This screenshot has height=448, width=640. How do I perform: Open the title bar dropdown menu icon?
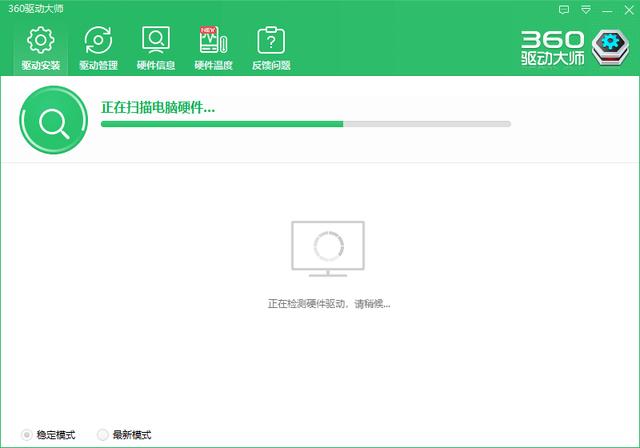586,10
